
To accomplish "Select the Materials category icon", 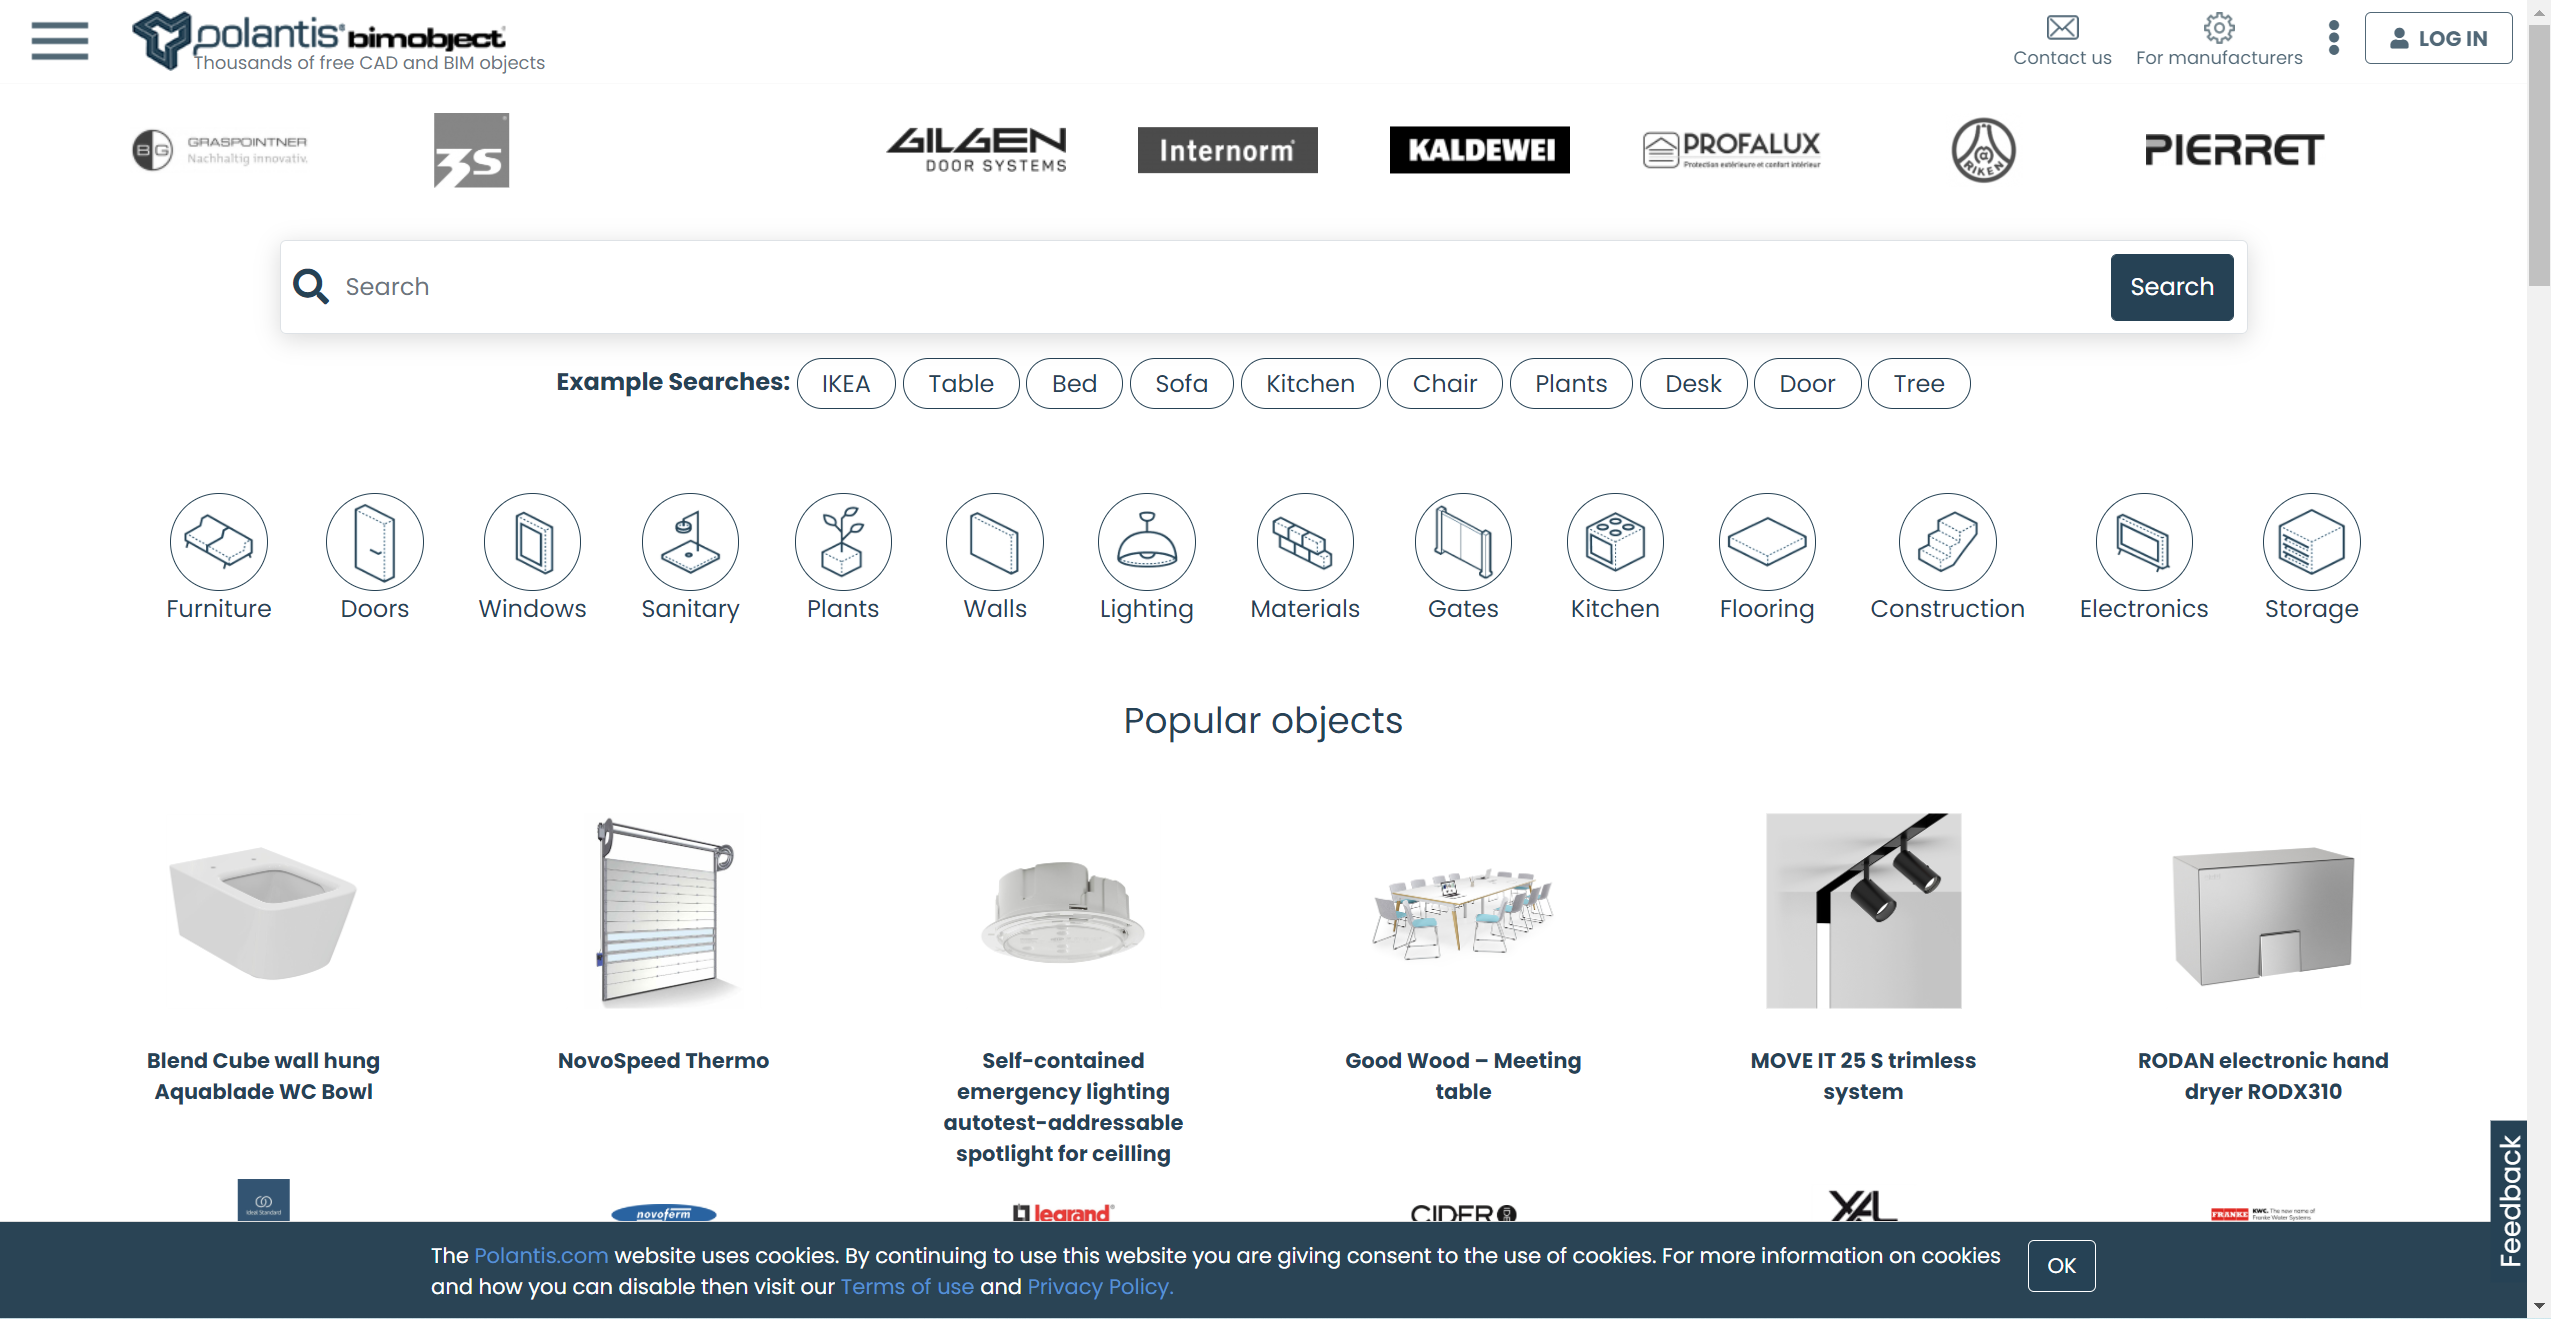I will point(1305,542).
